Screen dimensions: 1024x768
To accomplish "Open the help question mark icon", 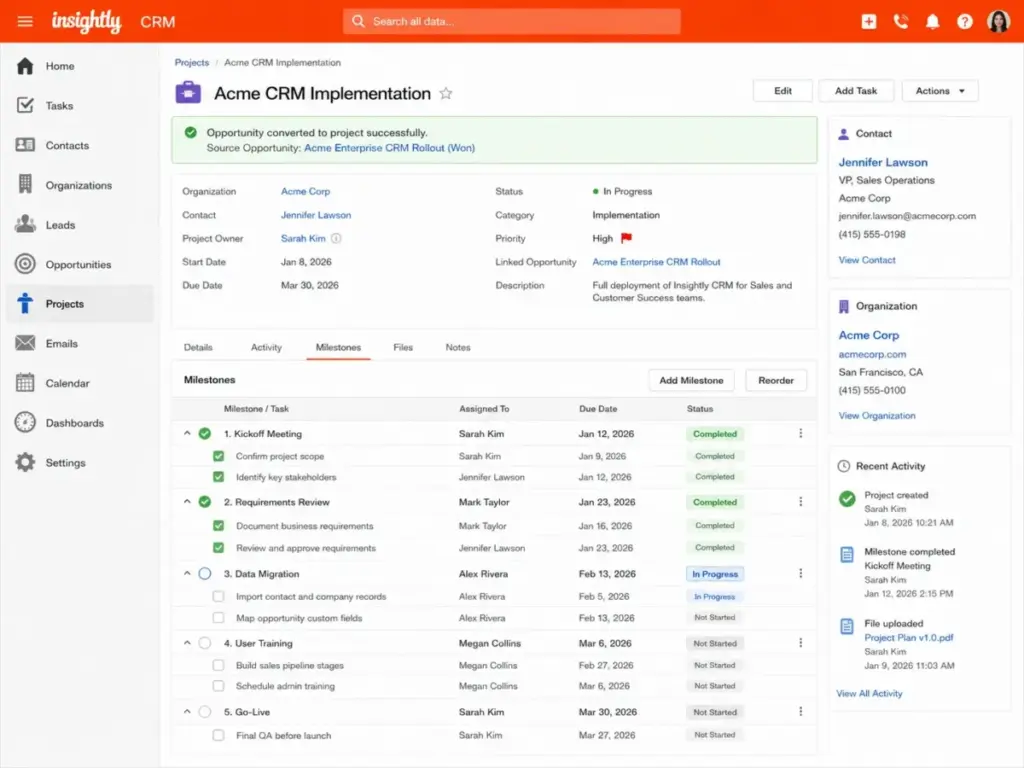I will (x=965, y=22).
